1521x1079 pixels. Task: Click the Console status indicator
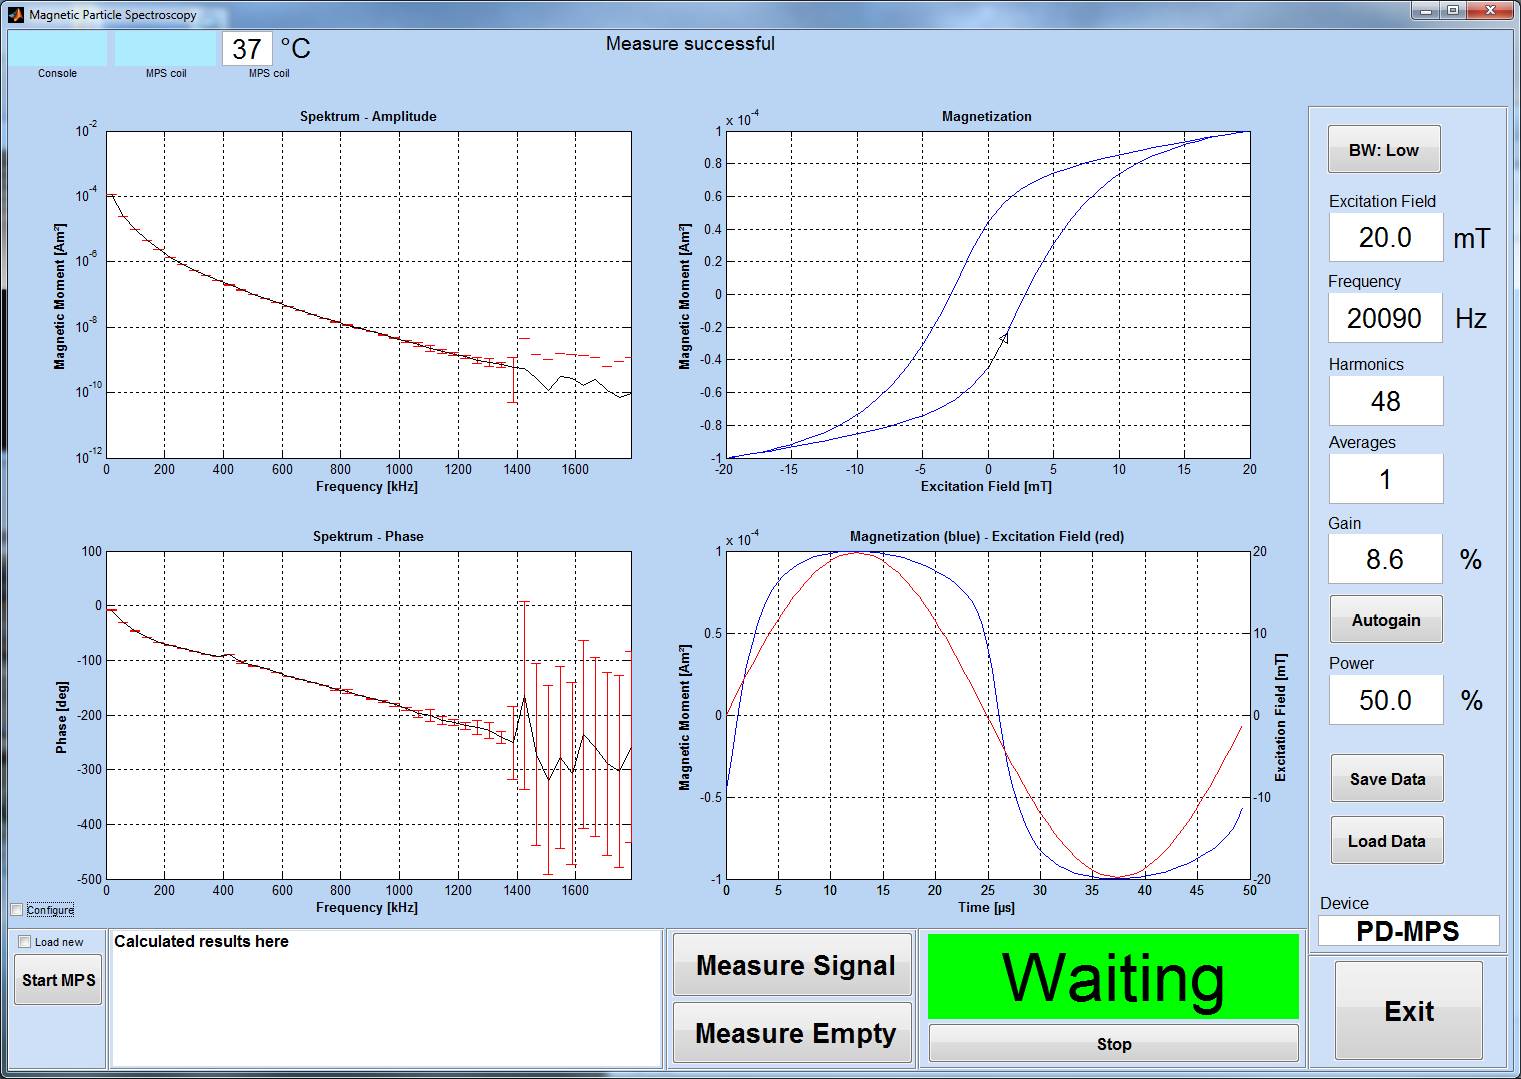[57, 46]
